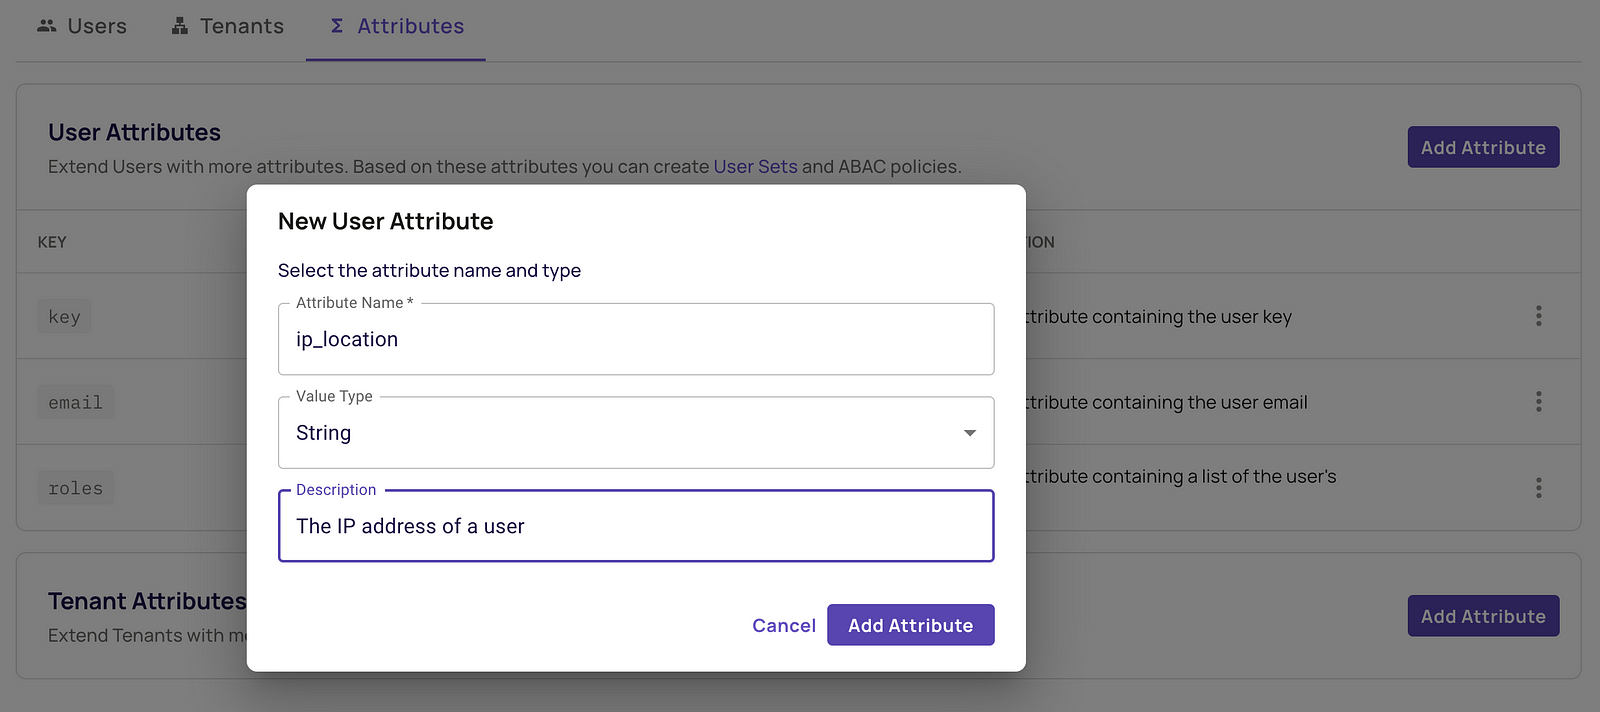Click the Tenants hierarchy icon
Screen dimensions: 1600x712
[x=182, y=25]
